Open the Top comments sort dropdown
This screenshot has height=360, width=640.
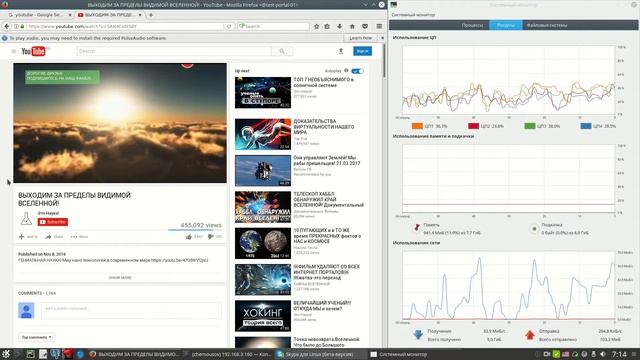(x=36, y=337)
